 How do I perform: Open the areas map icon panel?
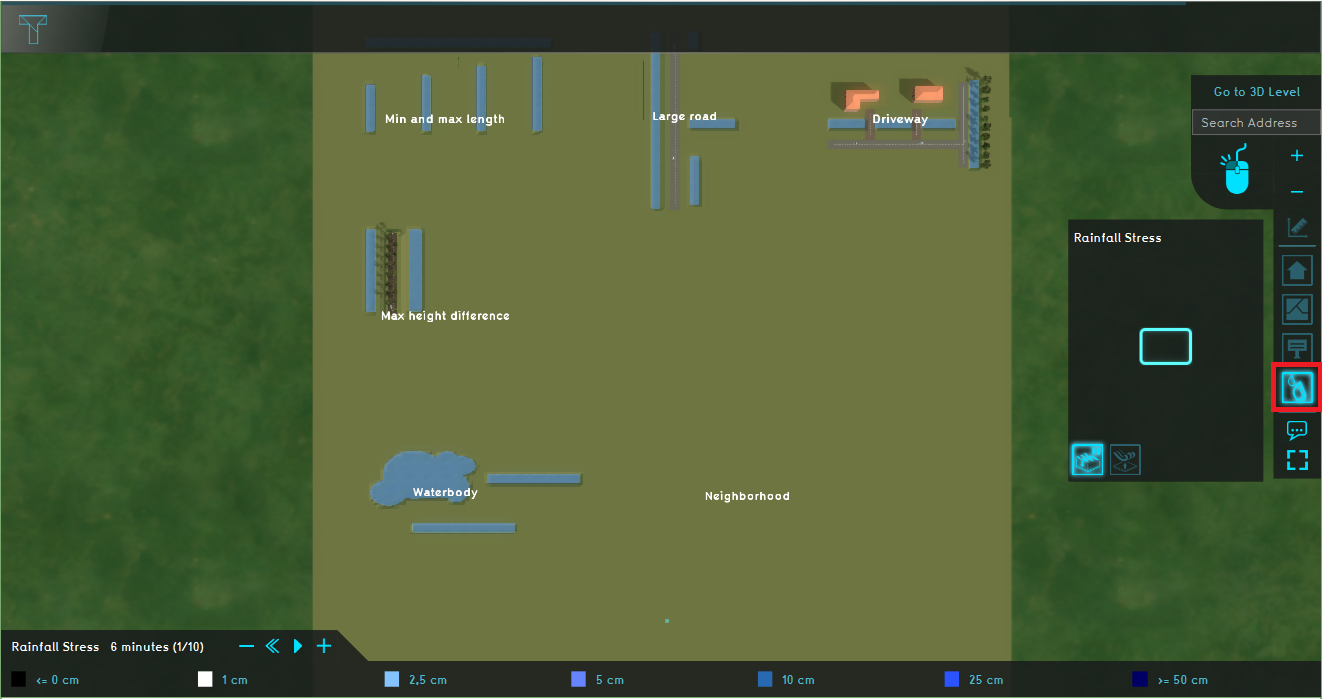1297,310
